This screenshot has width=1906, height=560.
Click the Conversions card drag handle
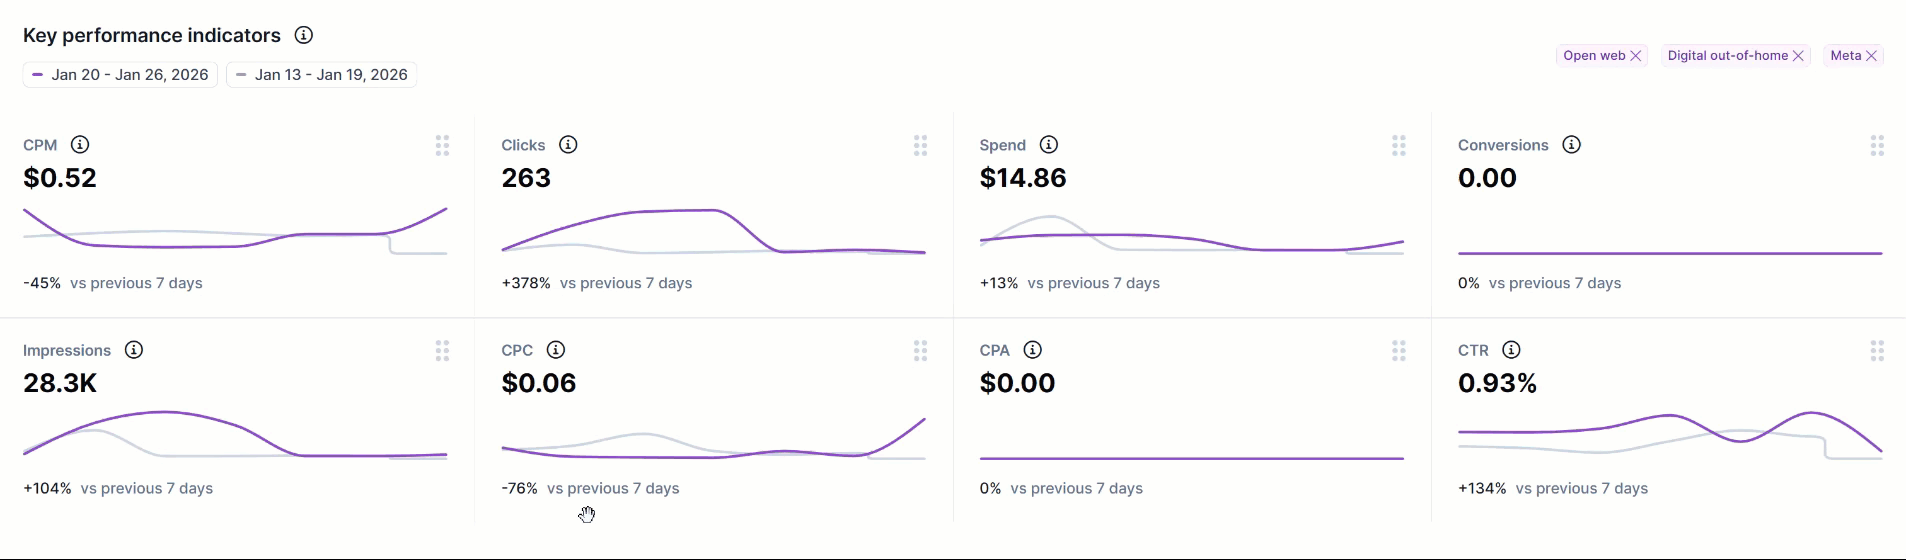(x=1877, y=146)
